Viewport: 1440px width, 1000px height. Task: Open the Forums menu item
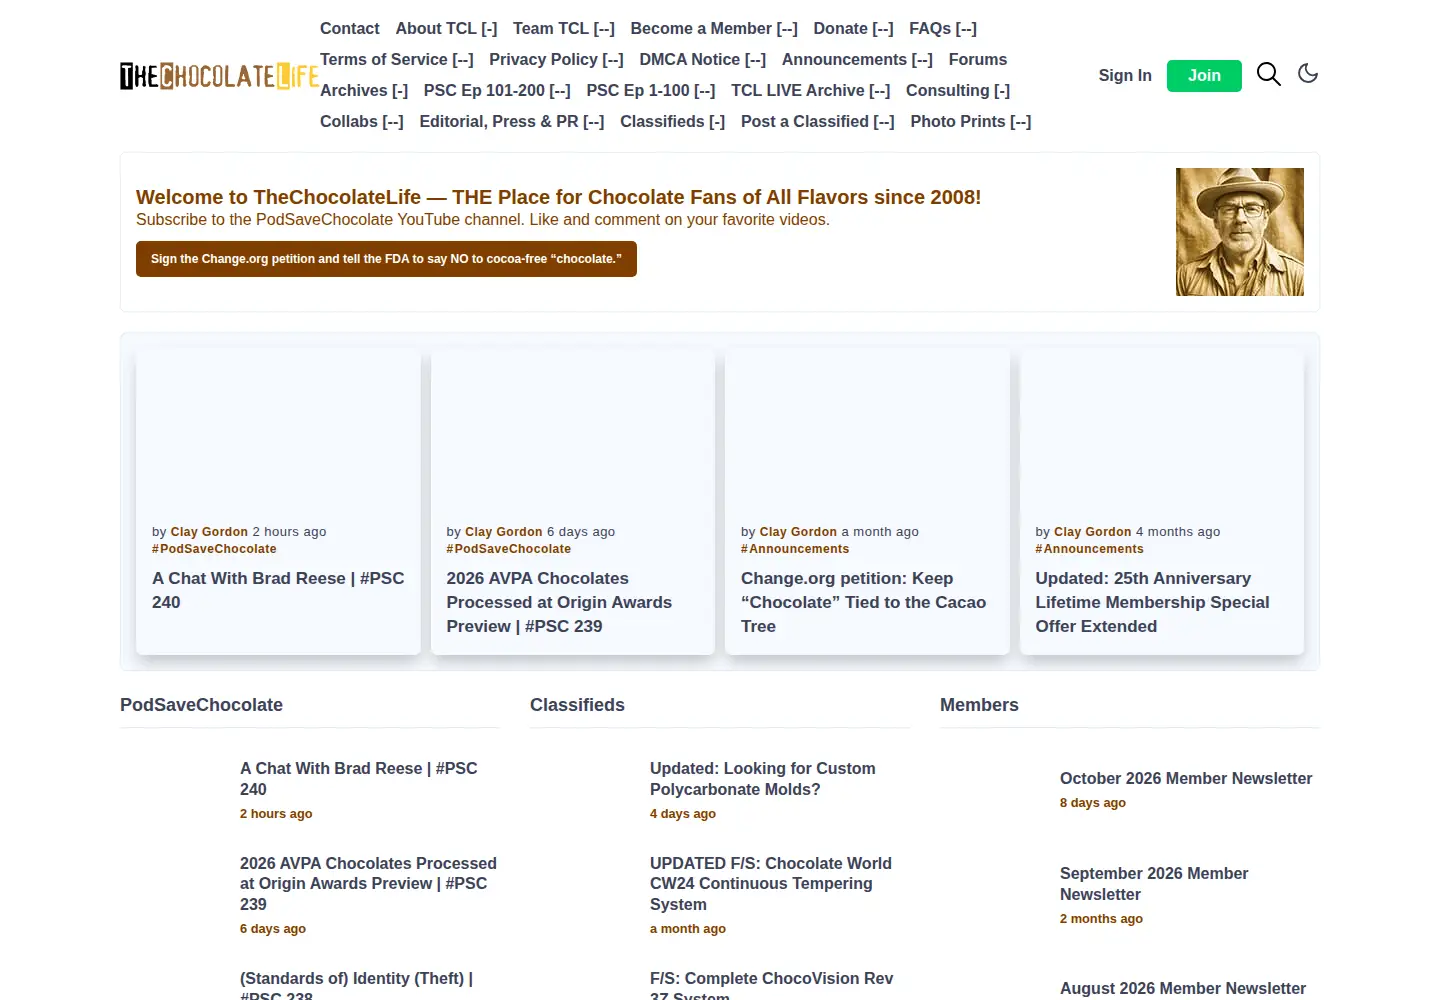(x=978, y=60)
